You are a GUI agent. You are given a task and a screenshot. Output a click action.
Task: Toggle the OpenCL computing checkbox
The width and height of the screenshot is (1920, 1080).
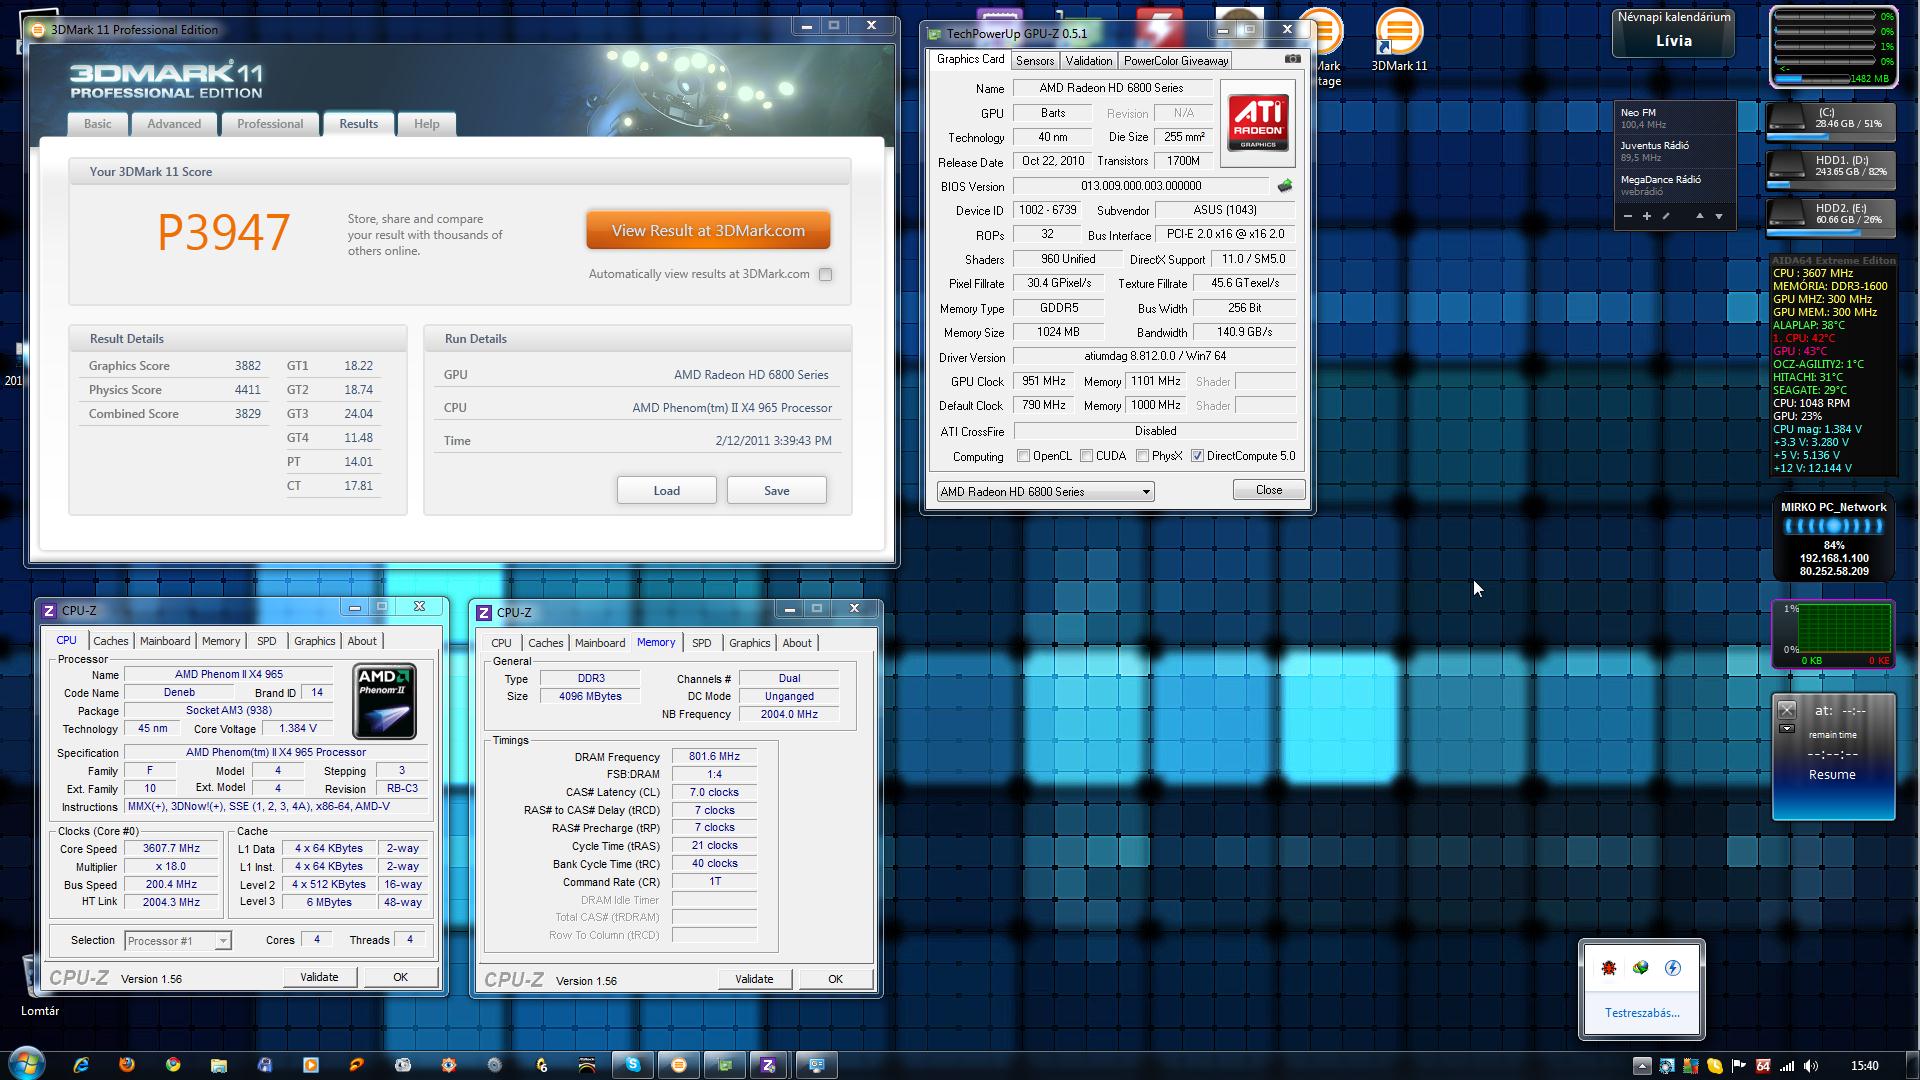point(1023,456)
